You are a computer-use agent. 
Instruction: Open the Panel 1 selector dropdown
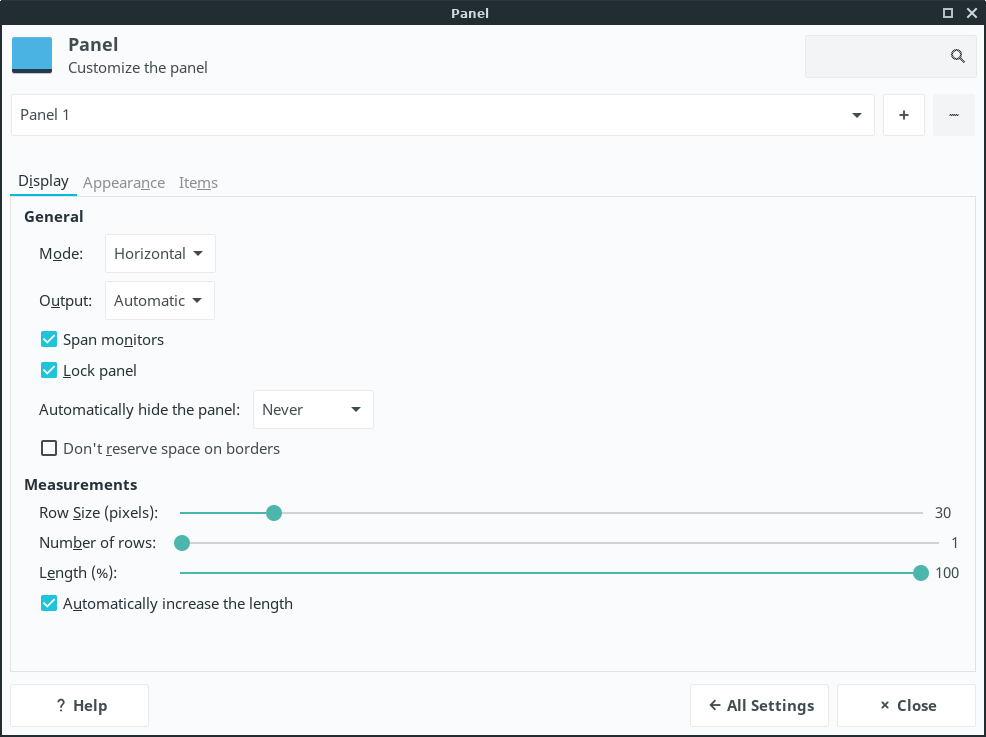[442, 115]
